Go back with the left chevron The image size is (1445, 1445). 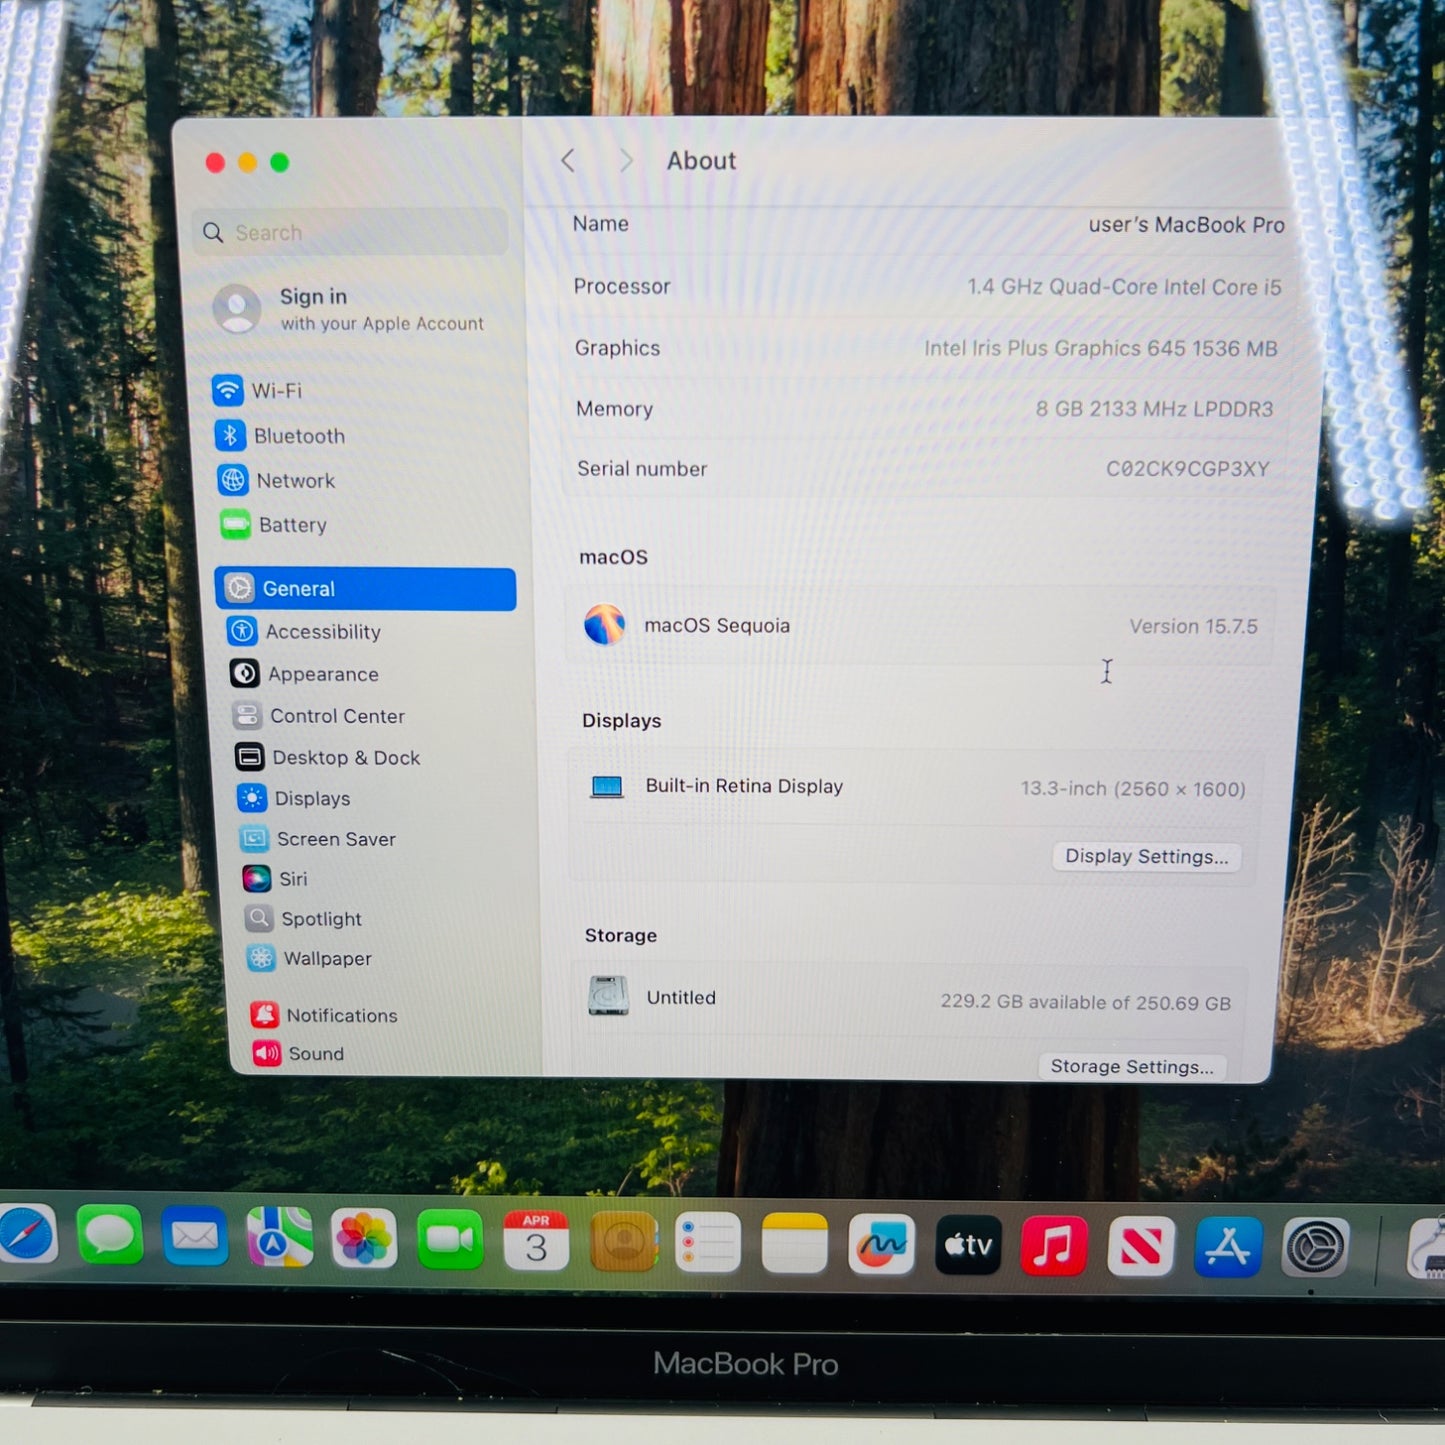568,161
